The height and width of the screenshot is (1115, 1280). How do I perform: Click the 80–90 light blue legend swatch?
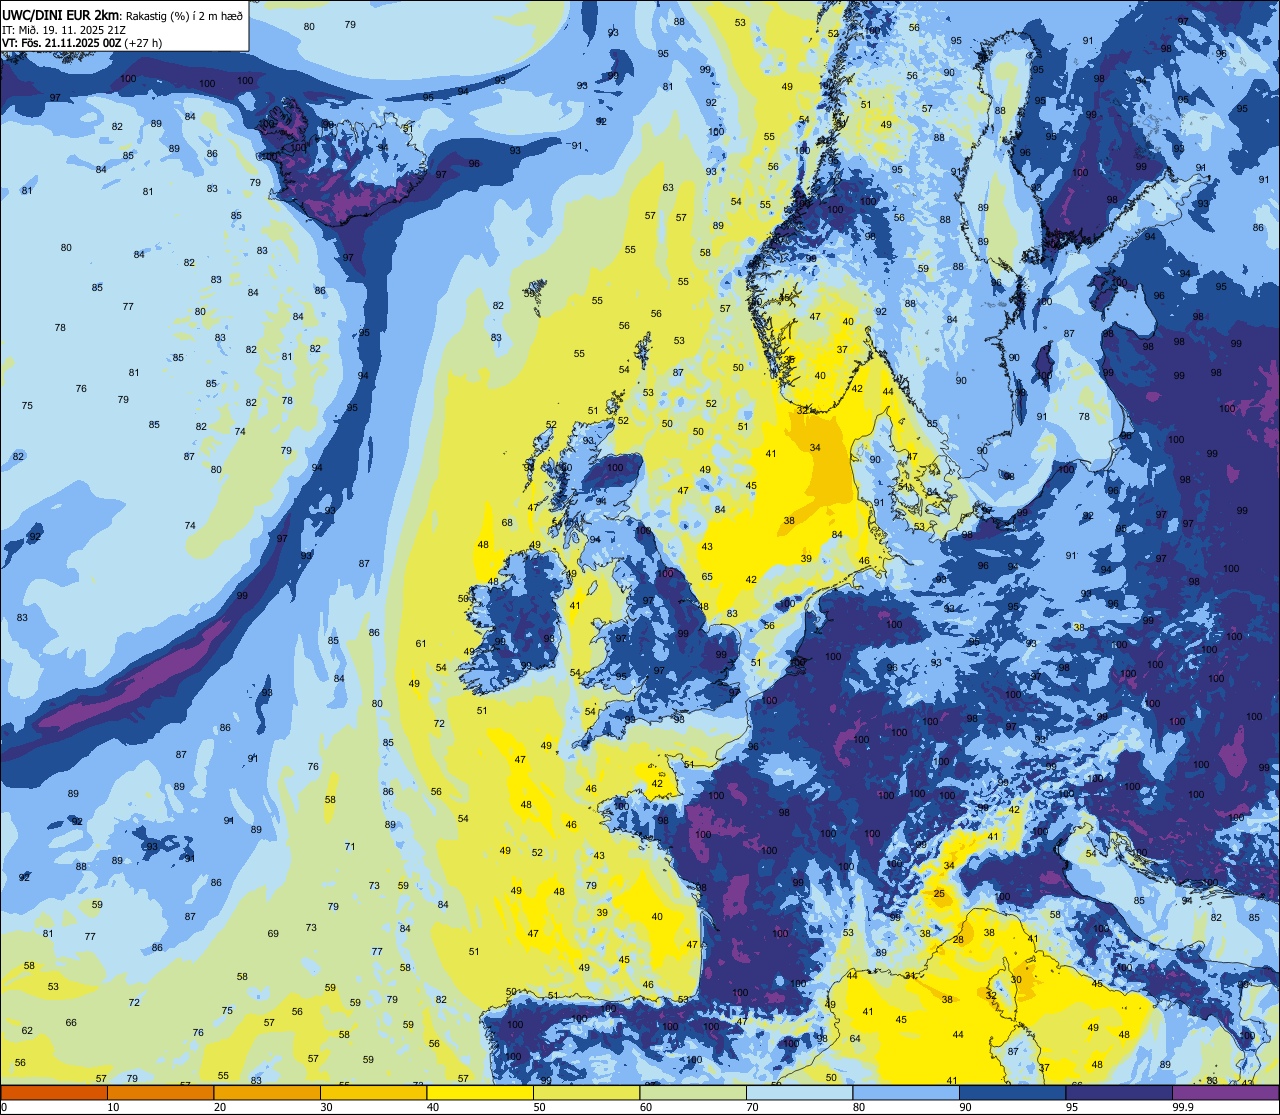pos(906,1093)
